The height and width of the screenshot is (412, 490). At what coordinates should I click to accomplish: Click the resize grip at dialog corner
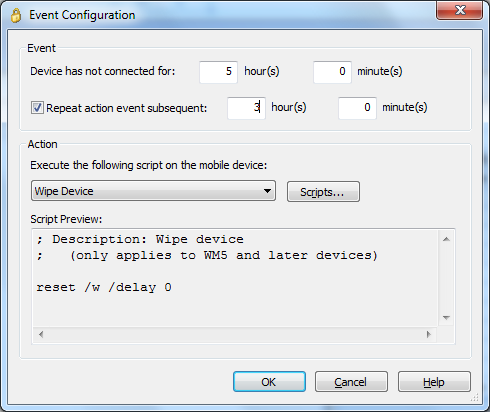coord(475,397)
